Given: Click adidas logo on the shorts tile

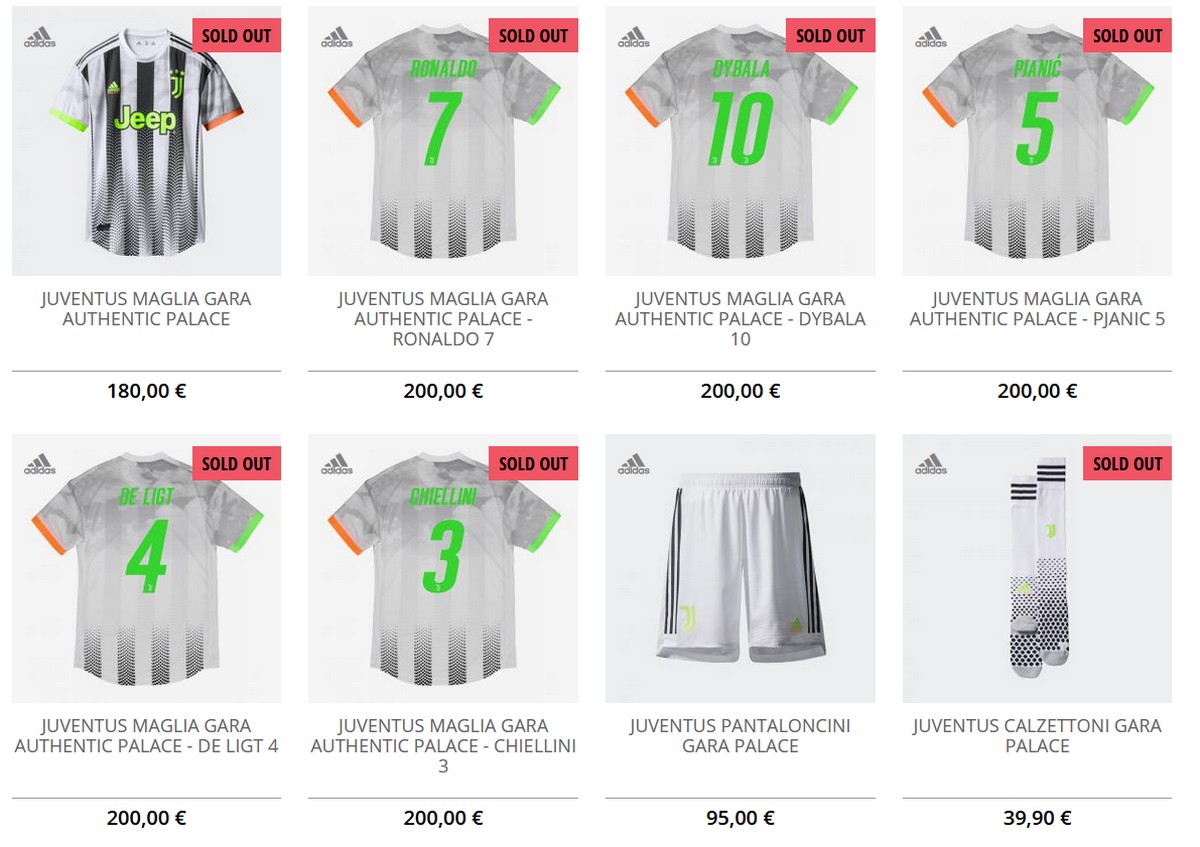Looking at the screenshot, I should pyautogui.click(x=634, y=464).
